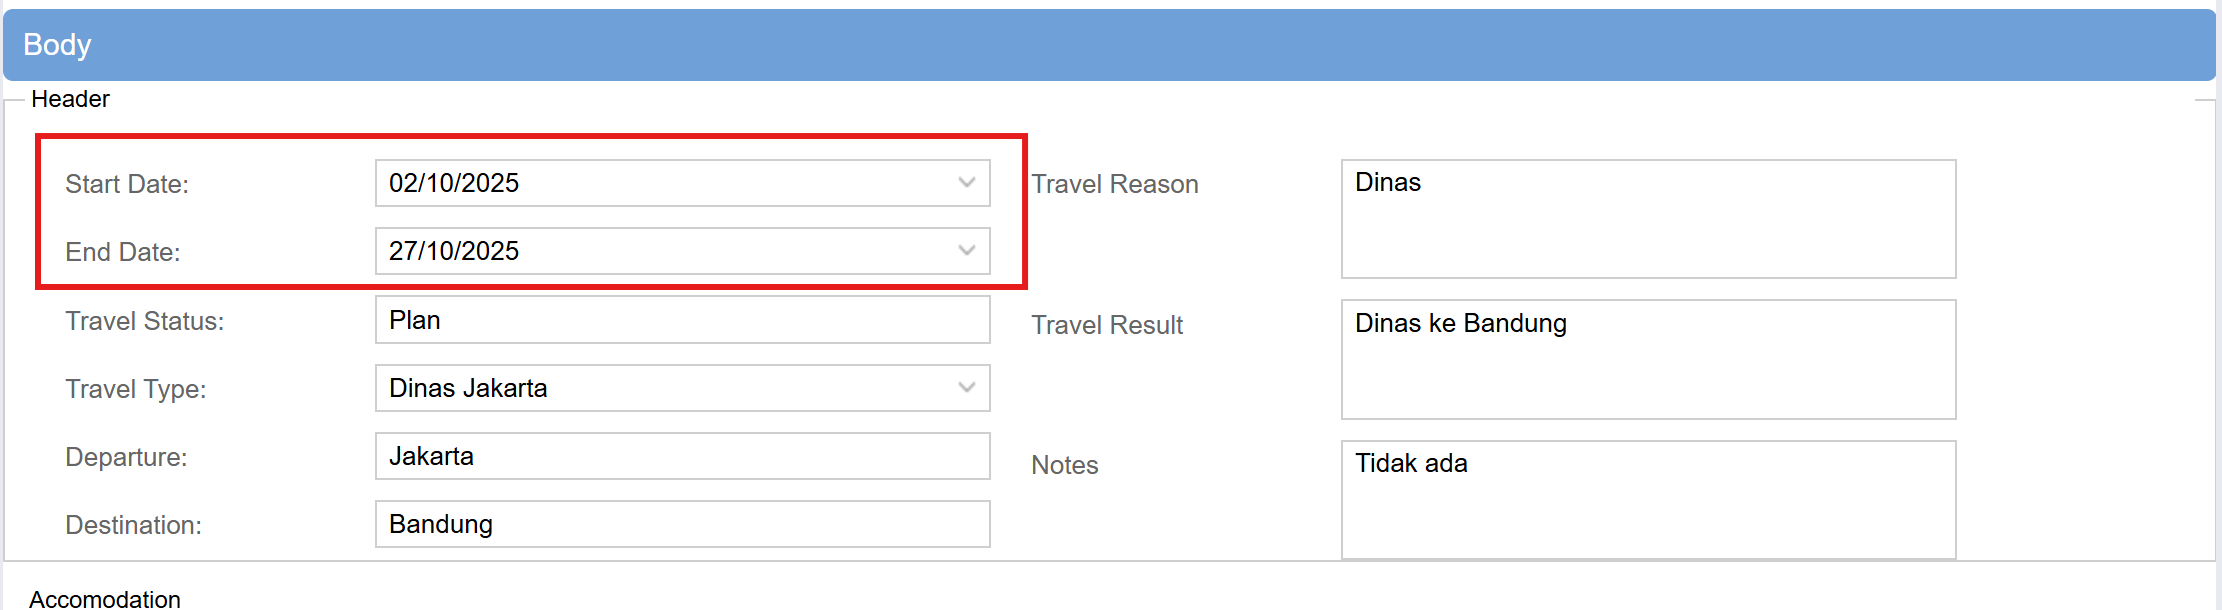Viewport: 2222px width, 610px height.
Task: Open the End Date dropdown arrow
Action: 966,251
